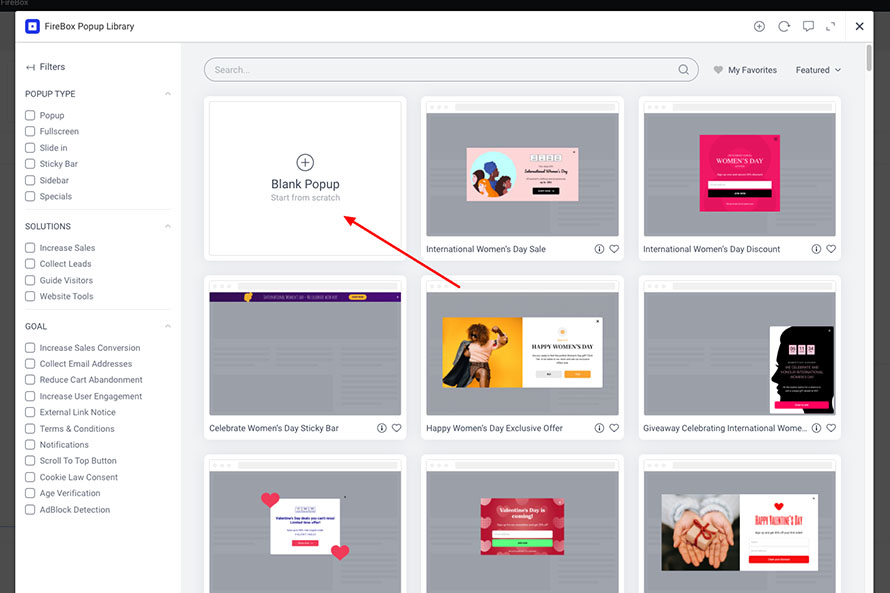
Task: Click the Filters toggle label
Action: click(x=52, y=67)
